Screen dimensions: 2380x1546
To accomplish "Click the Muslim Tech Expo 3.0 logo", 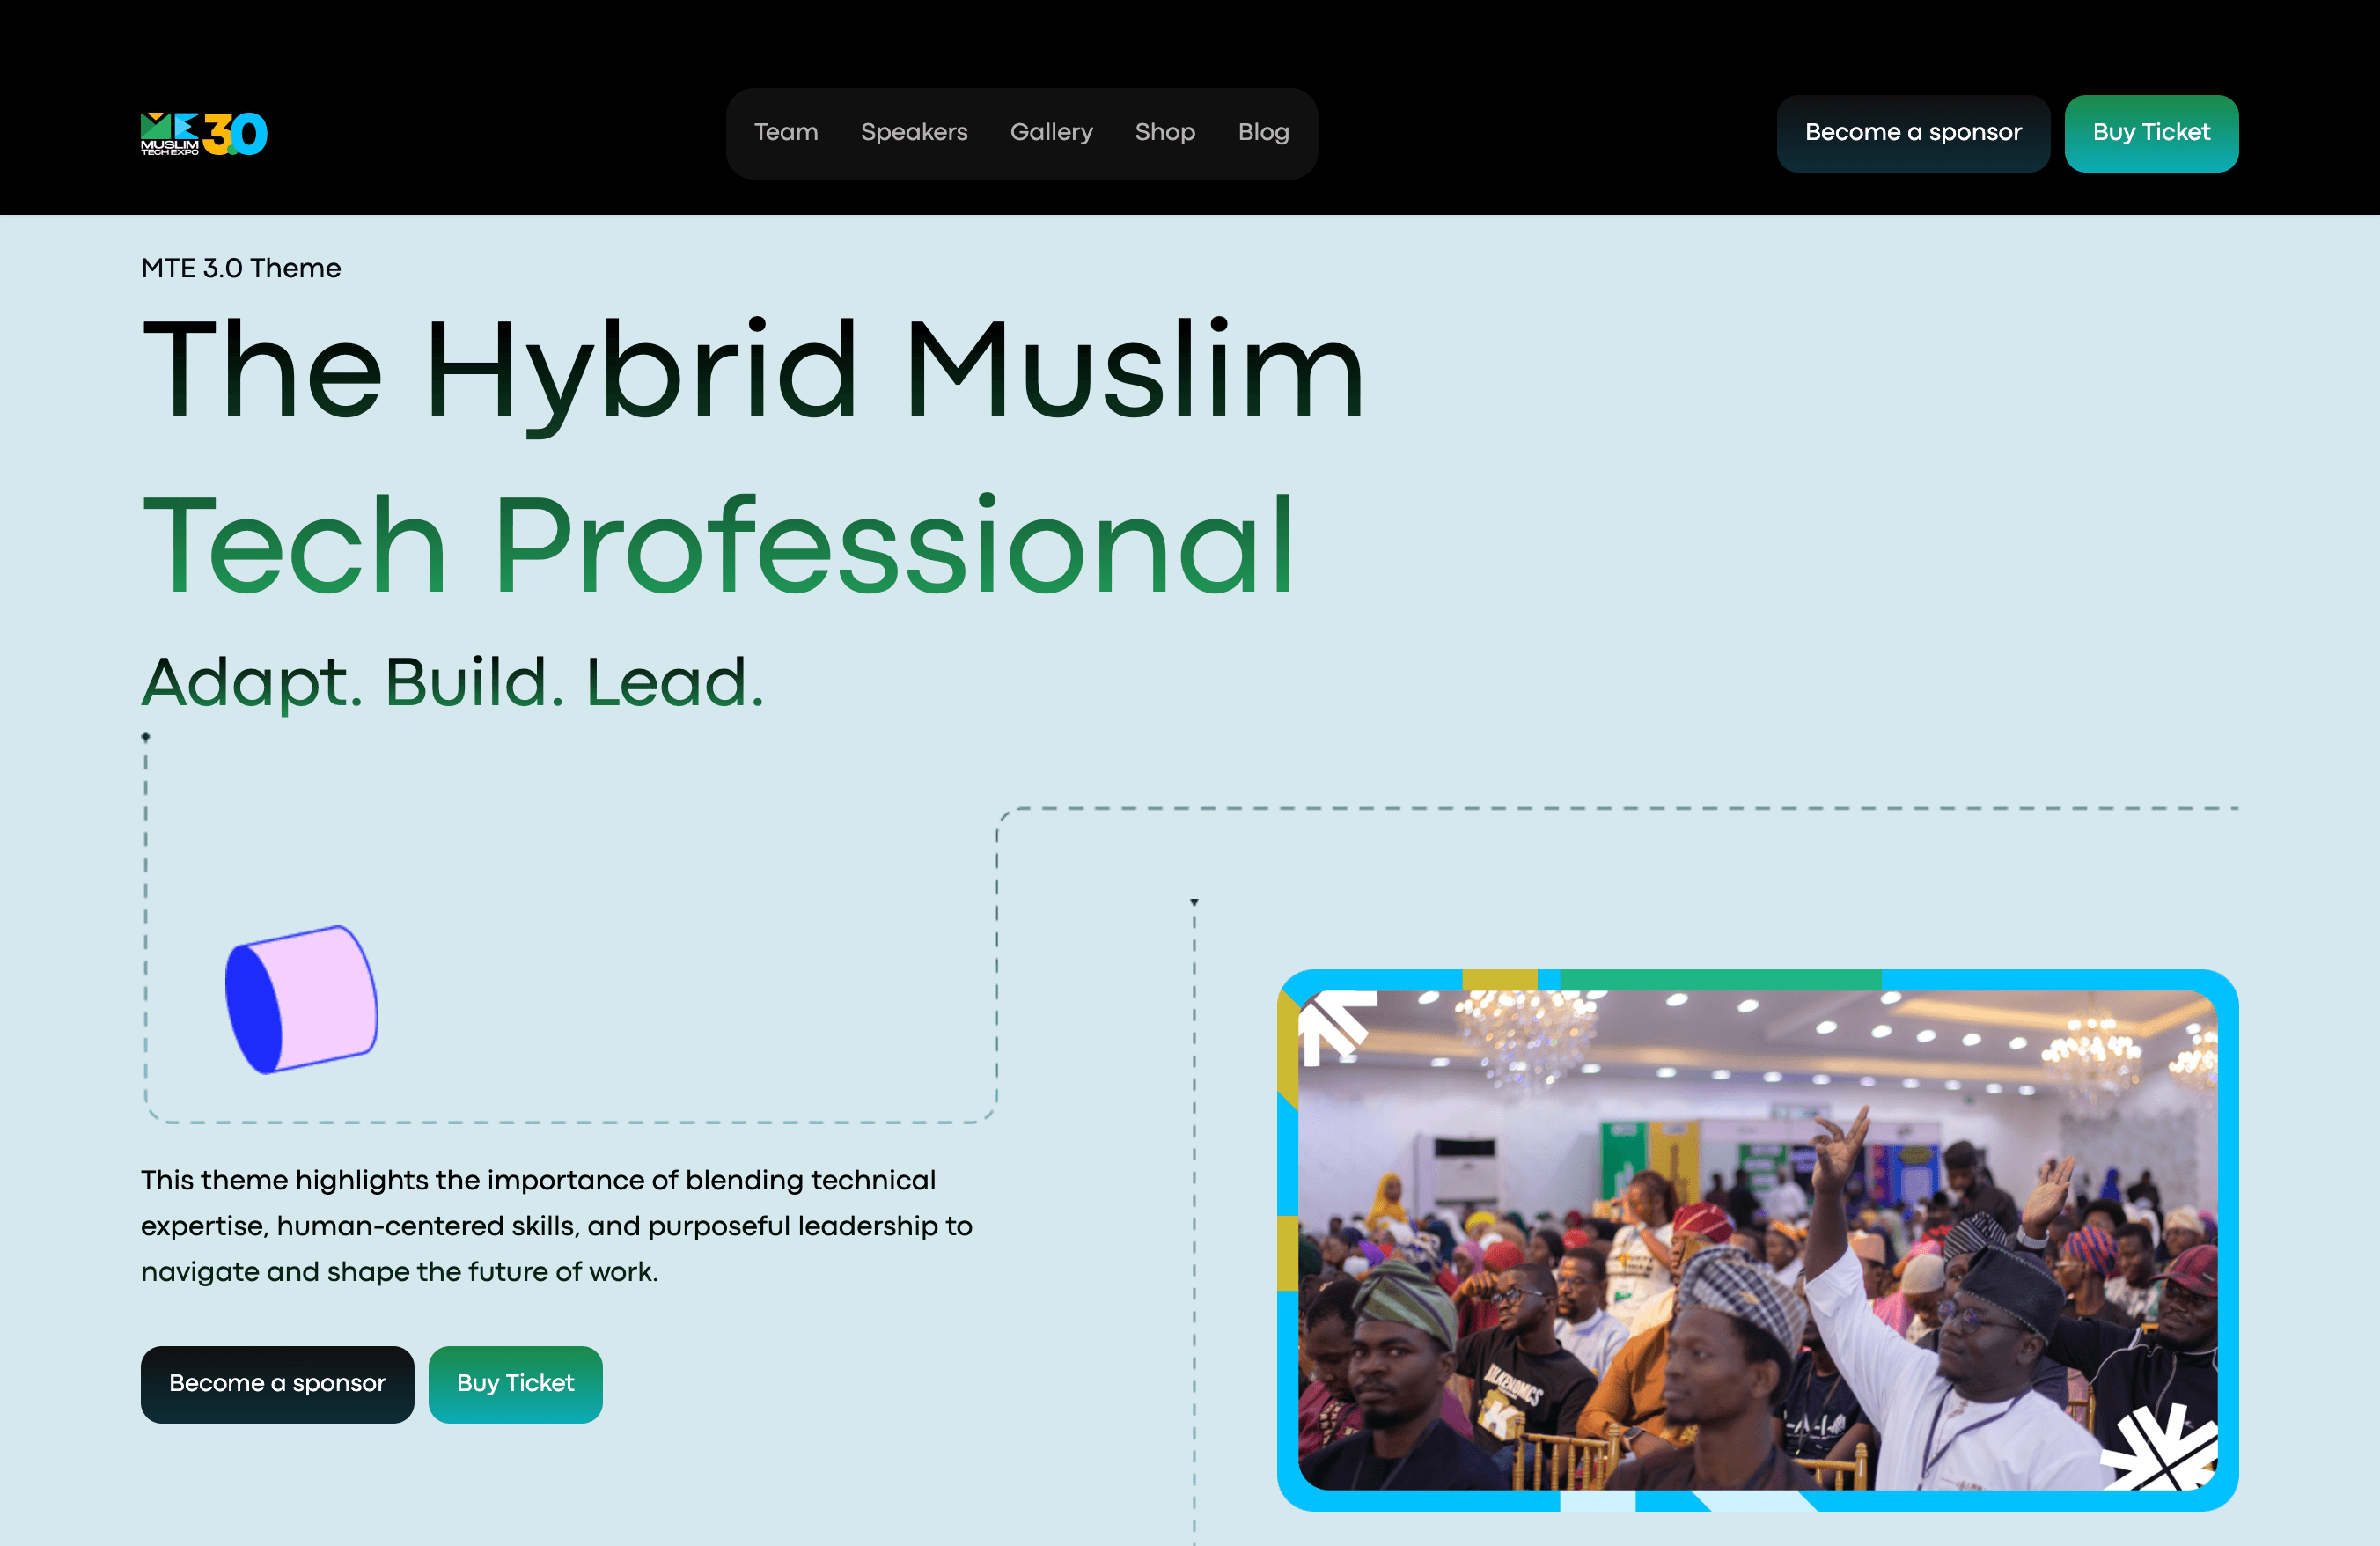I will coord(204,133).
